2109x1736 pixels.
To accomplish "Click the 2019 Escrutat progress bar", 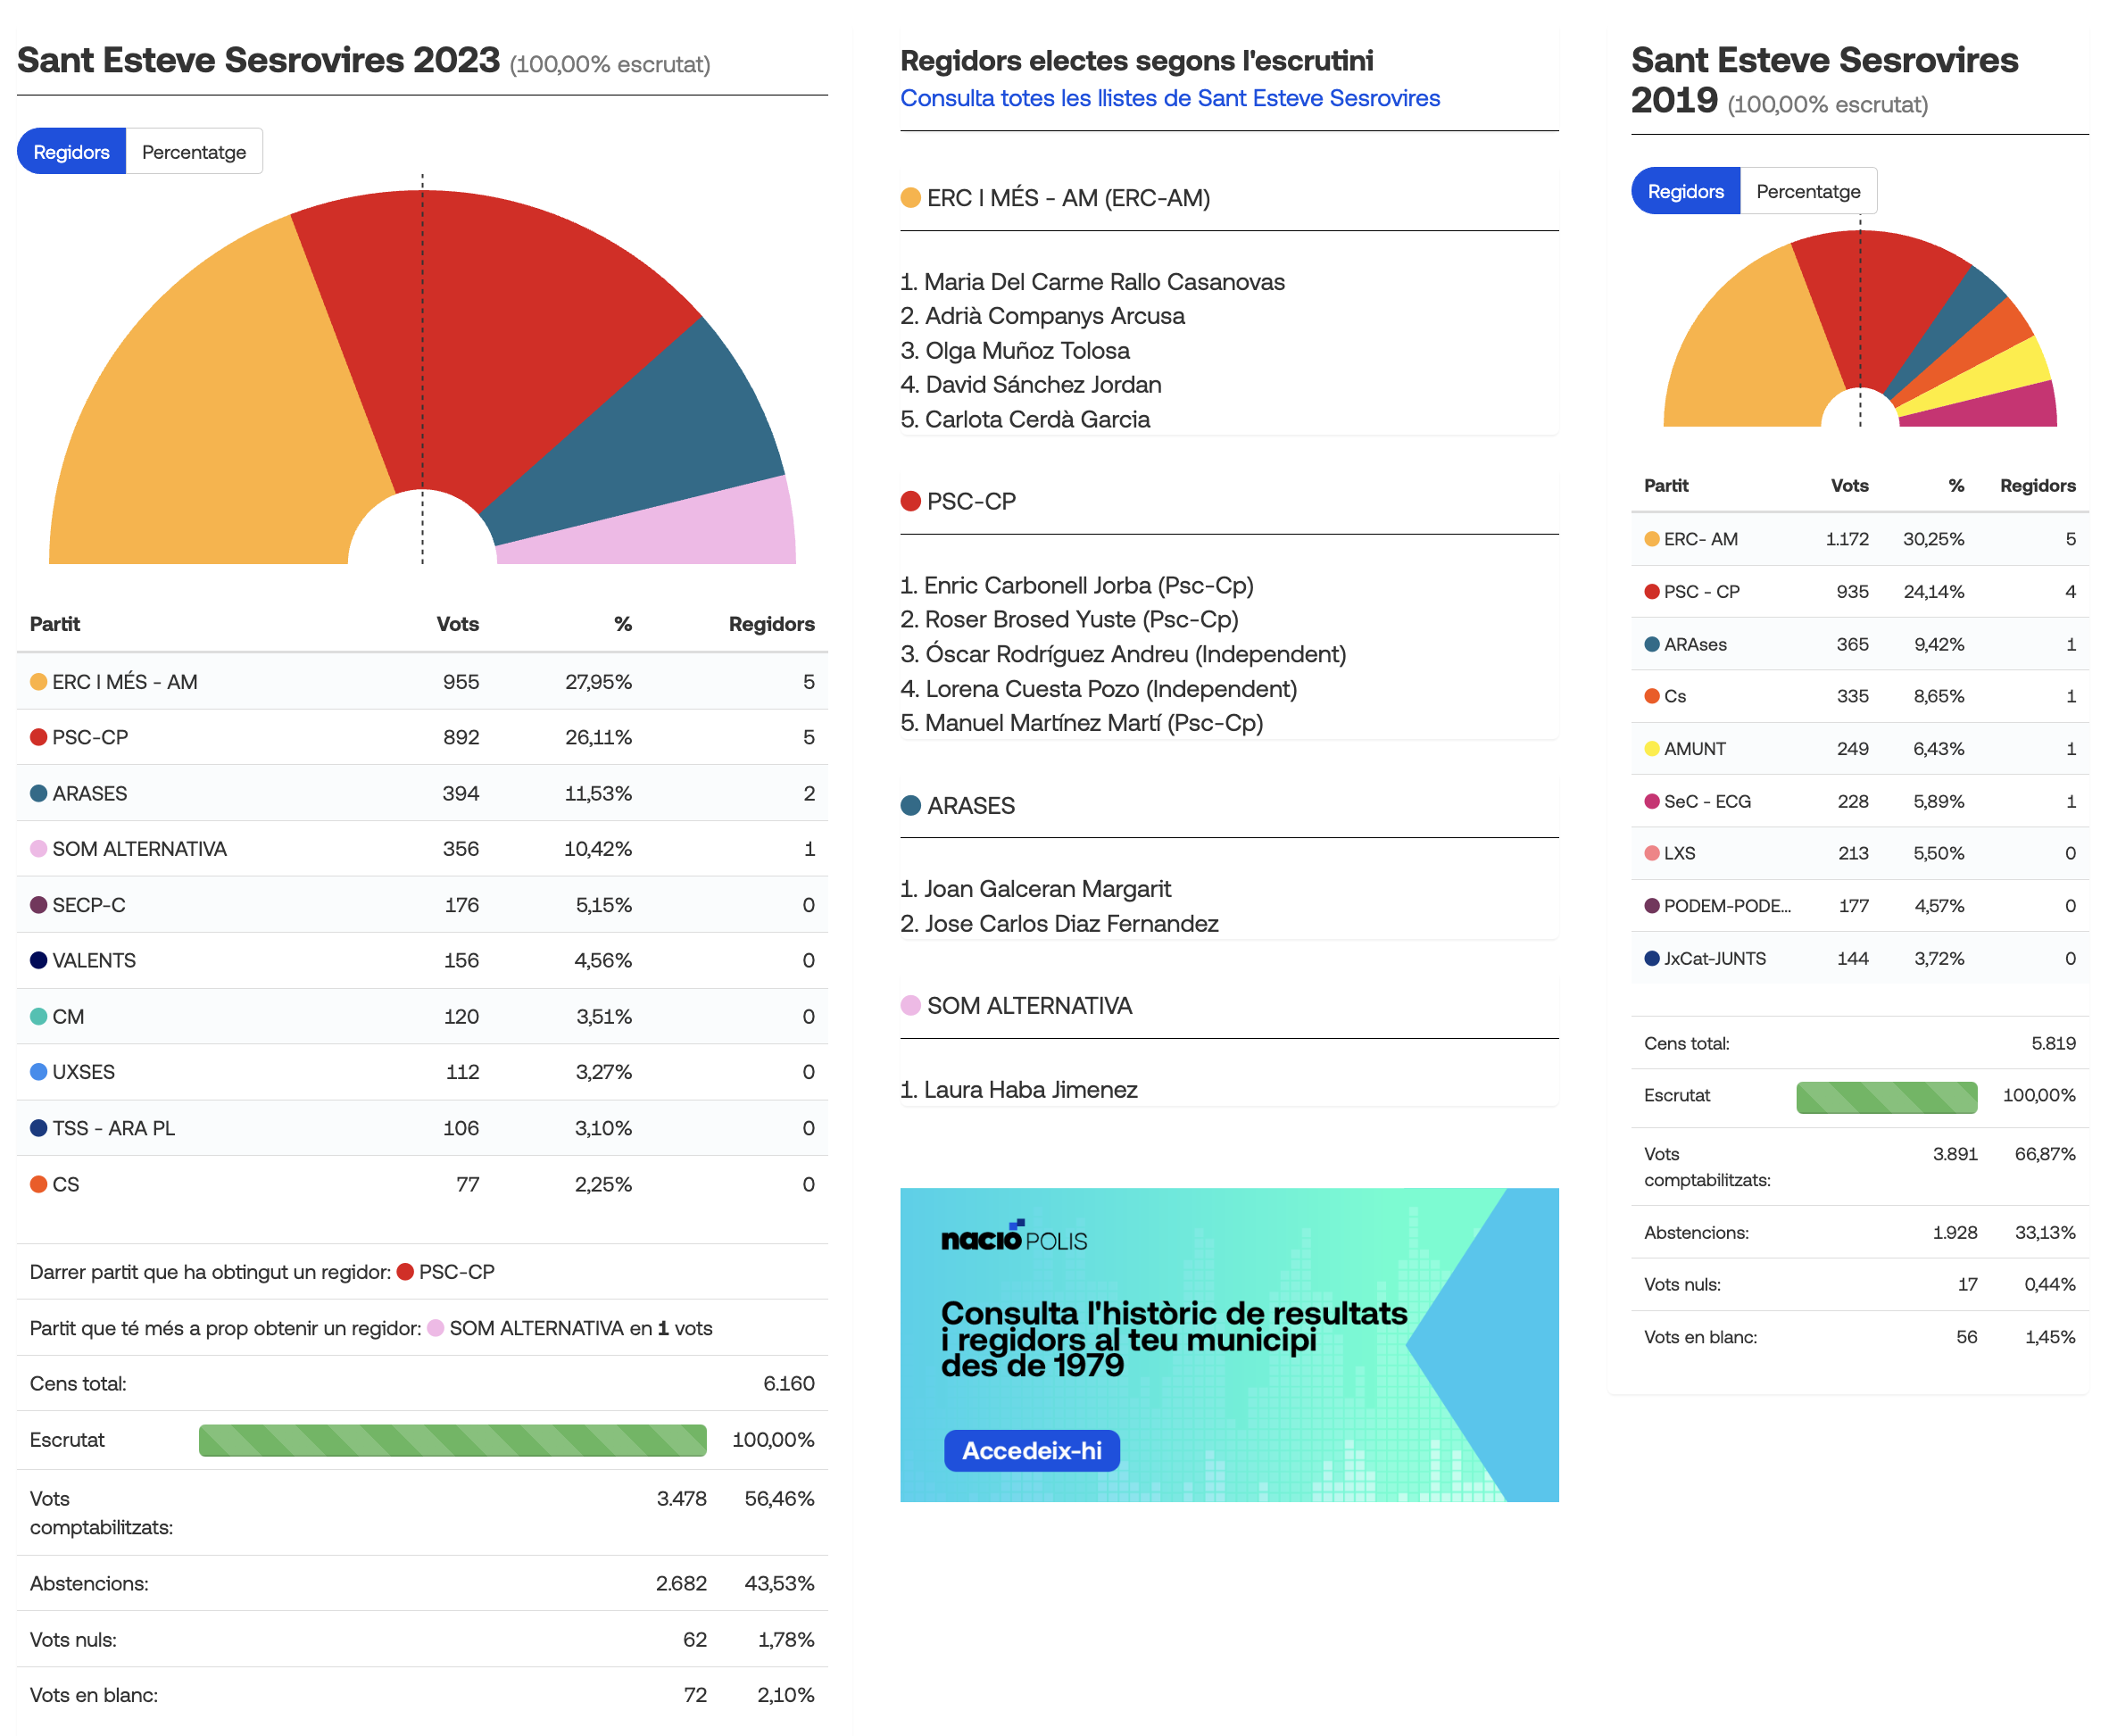I will click(1885, 1097).
